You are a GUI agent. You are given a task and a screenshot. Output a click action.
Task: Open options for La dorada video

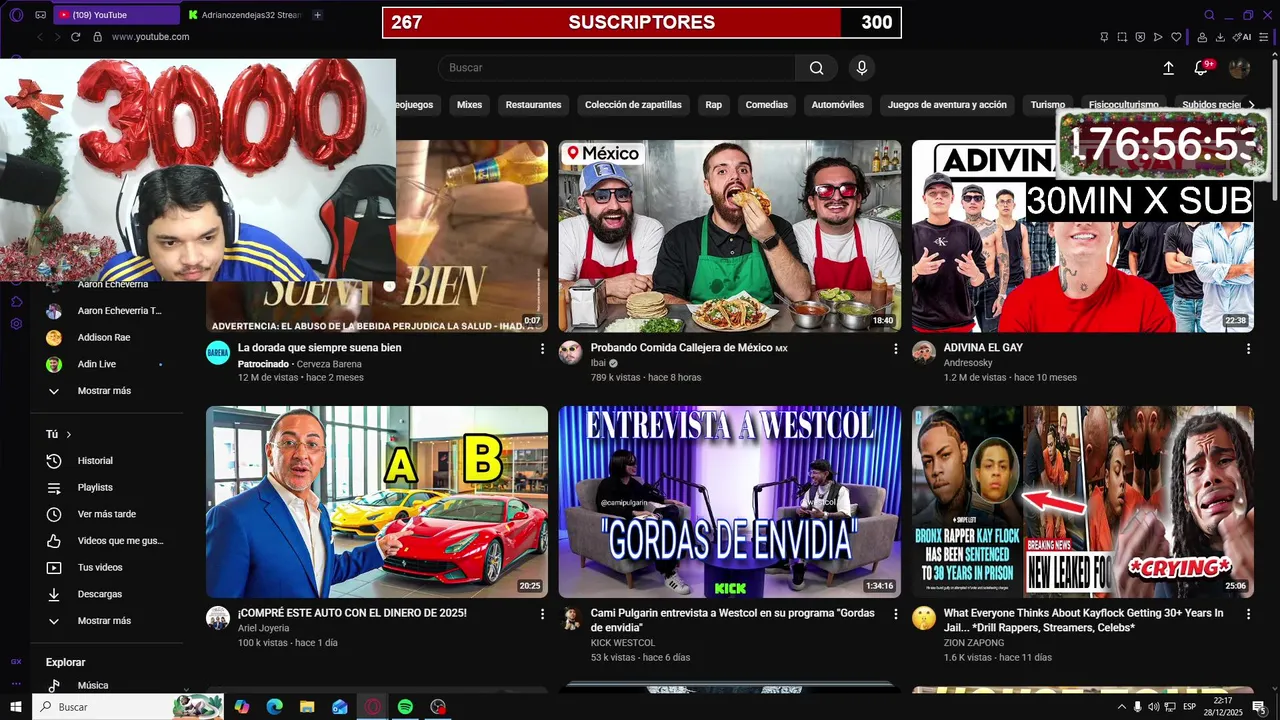(x=543, y=349)
